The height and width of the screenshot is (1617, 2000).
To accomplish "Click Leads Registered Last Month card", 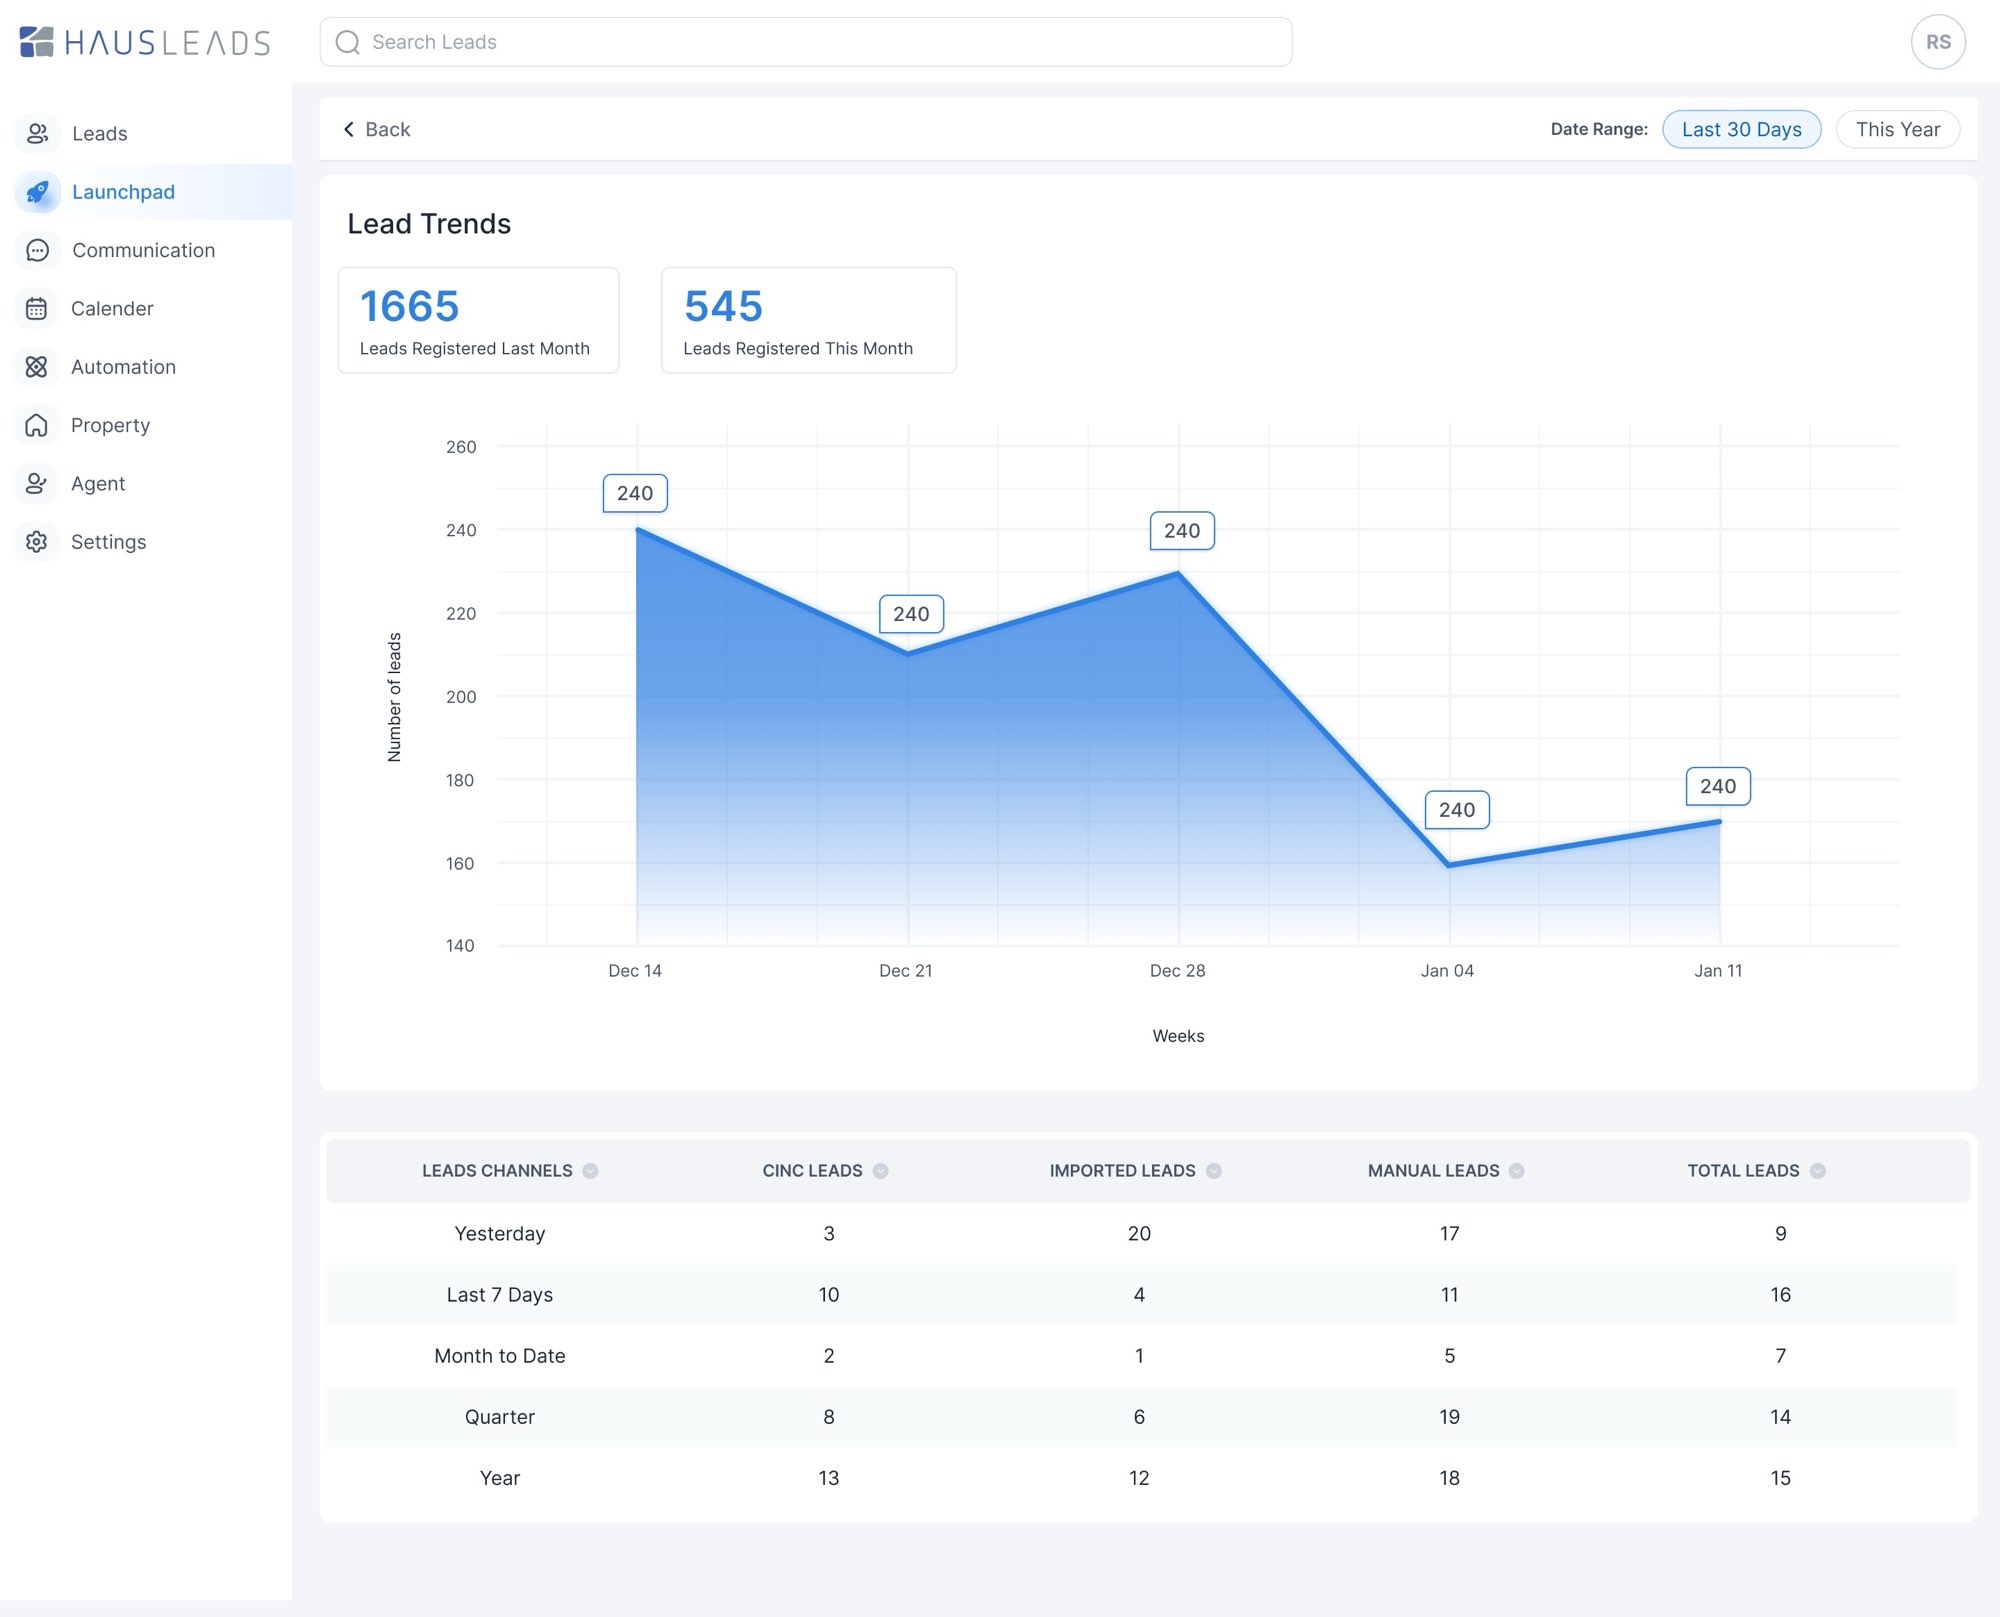I will (x=478, y=320).
